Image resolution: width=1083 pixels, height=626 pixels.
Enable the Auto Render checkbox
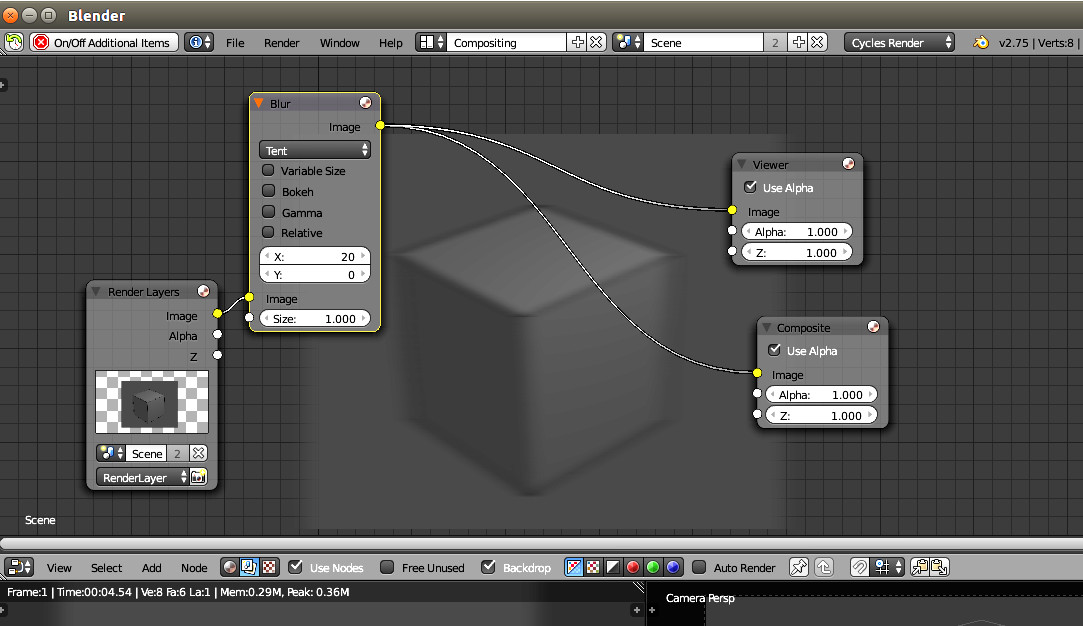pyautogui.click(x=699, y=567)
